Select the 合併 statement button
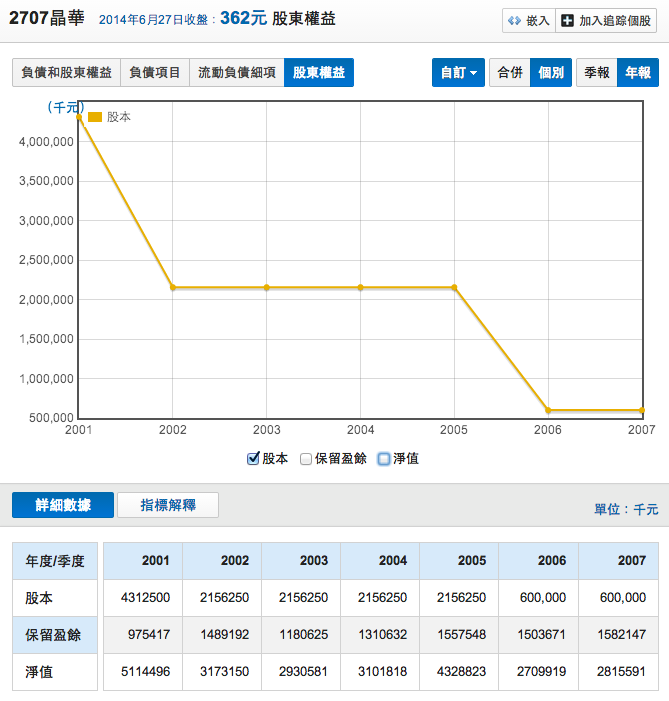This screenshot has width=669, height=701. [x=509, y=73]
